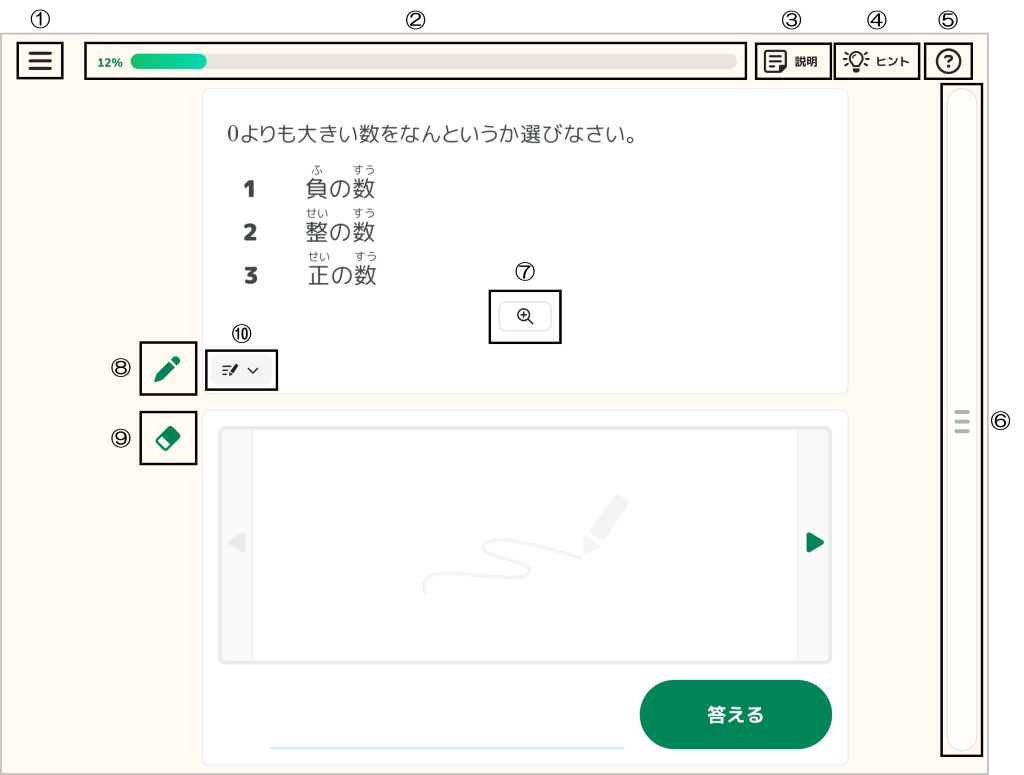Choose option 1 負の数
Screen dimensions: 1024x775
click(x=309, y=184)
